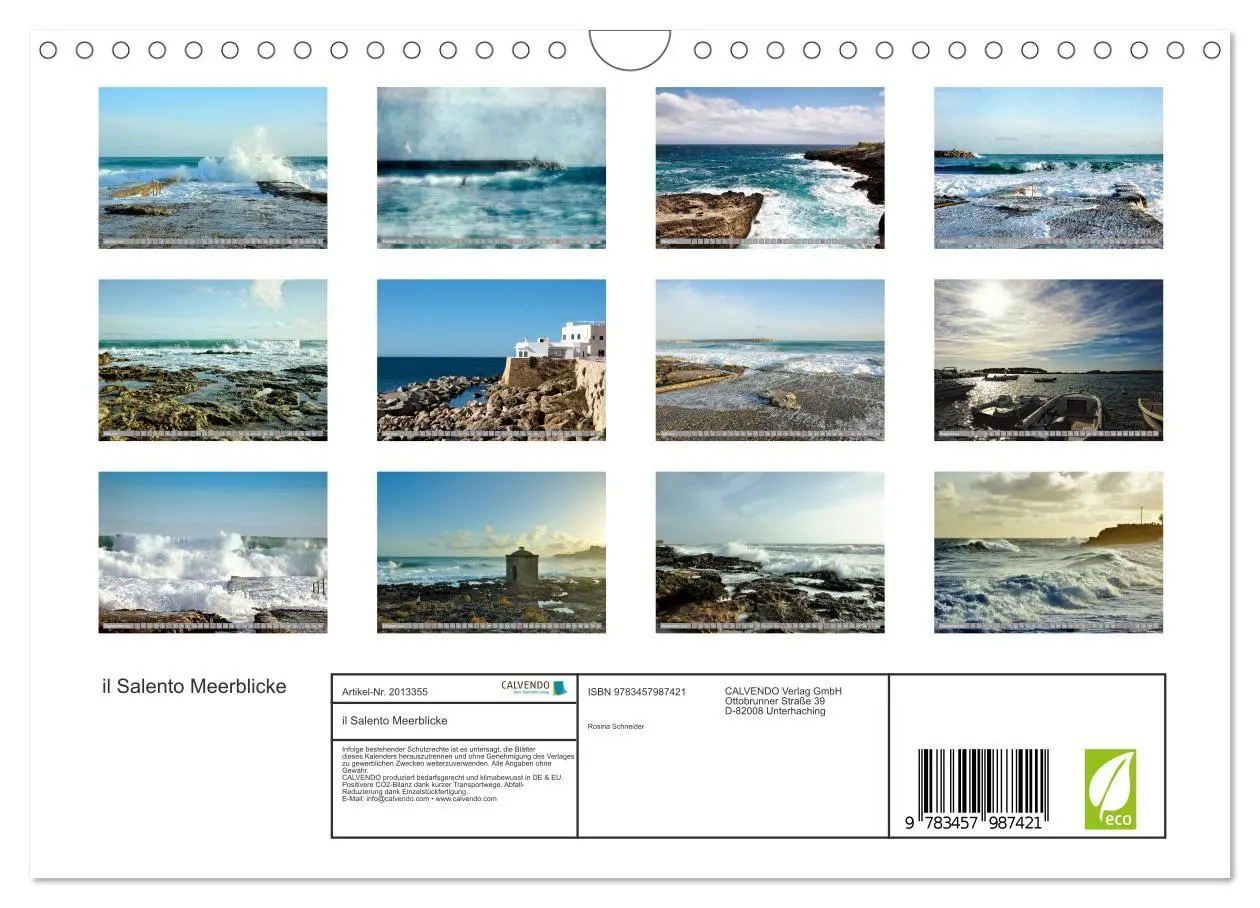Click the crashing wave photo in top-left corner
Image resolution: width=1260 pixels, height=908 pixels.
click(213, 166)
